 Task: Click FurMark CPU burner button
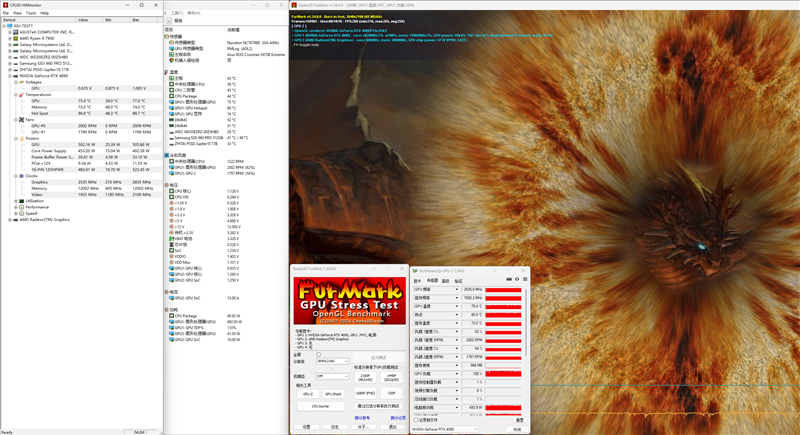point(320,406)
